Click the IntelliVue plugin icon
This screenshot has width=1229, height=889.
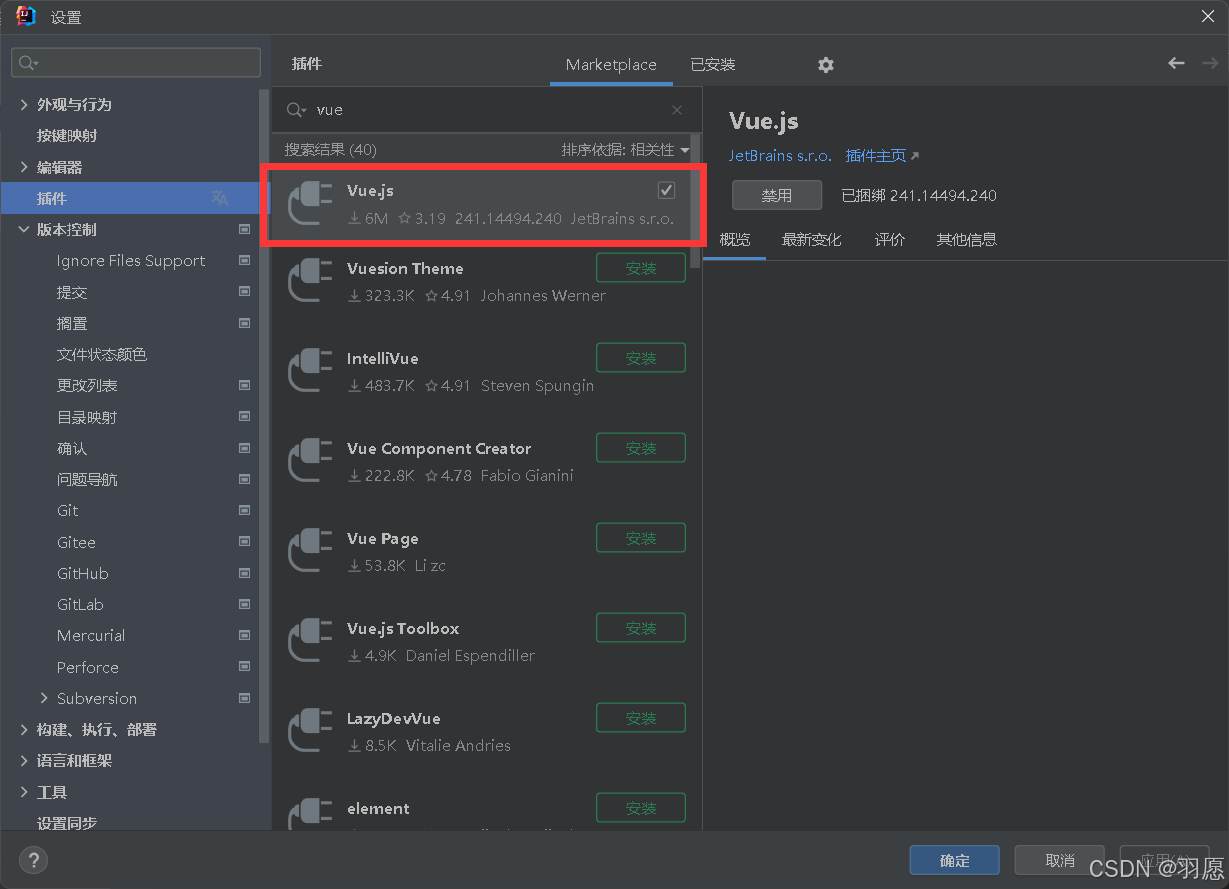310,371
